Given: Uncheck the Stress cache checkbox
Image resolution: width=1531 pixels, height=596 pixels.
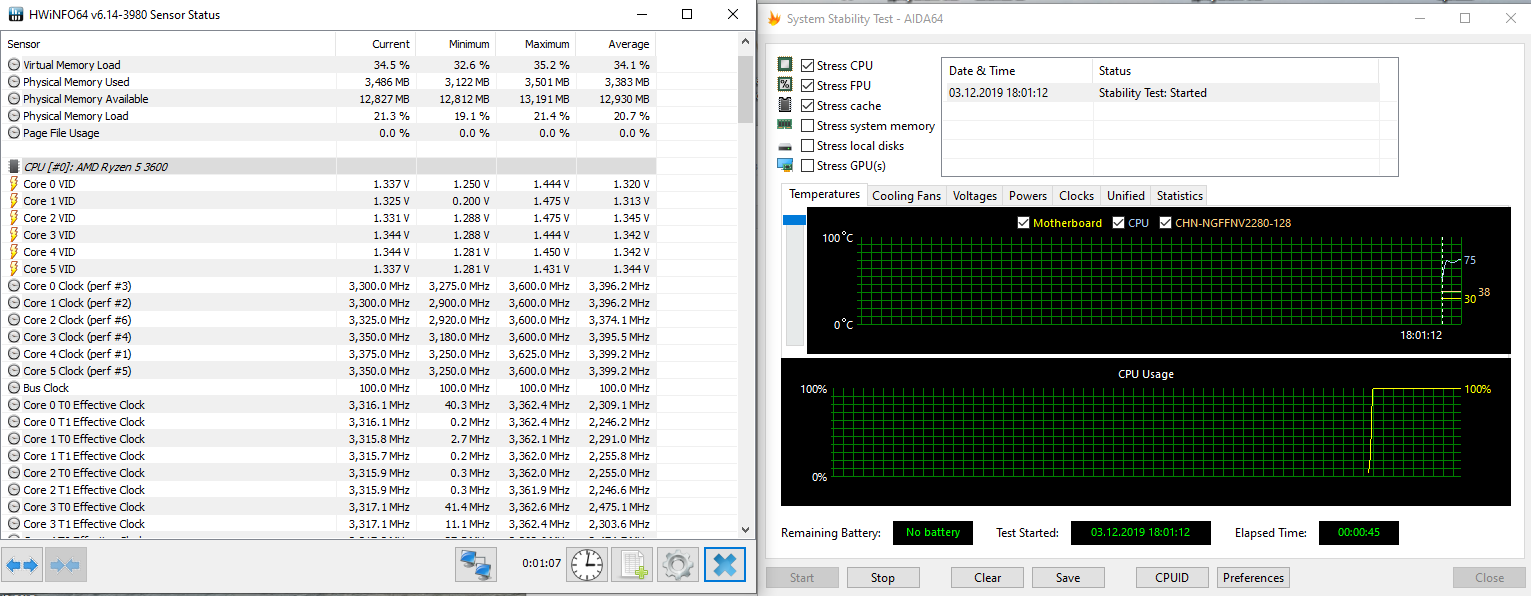Looking at the screenshot, I should 808,106.
